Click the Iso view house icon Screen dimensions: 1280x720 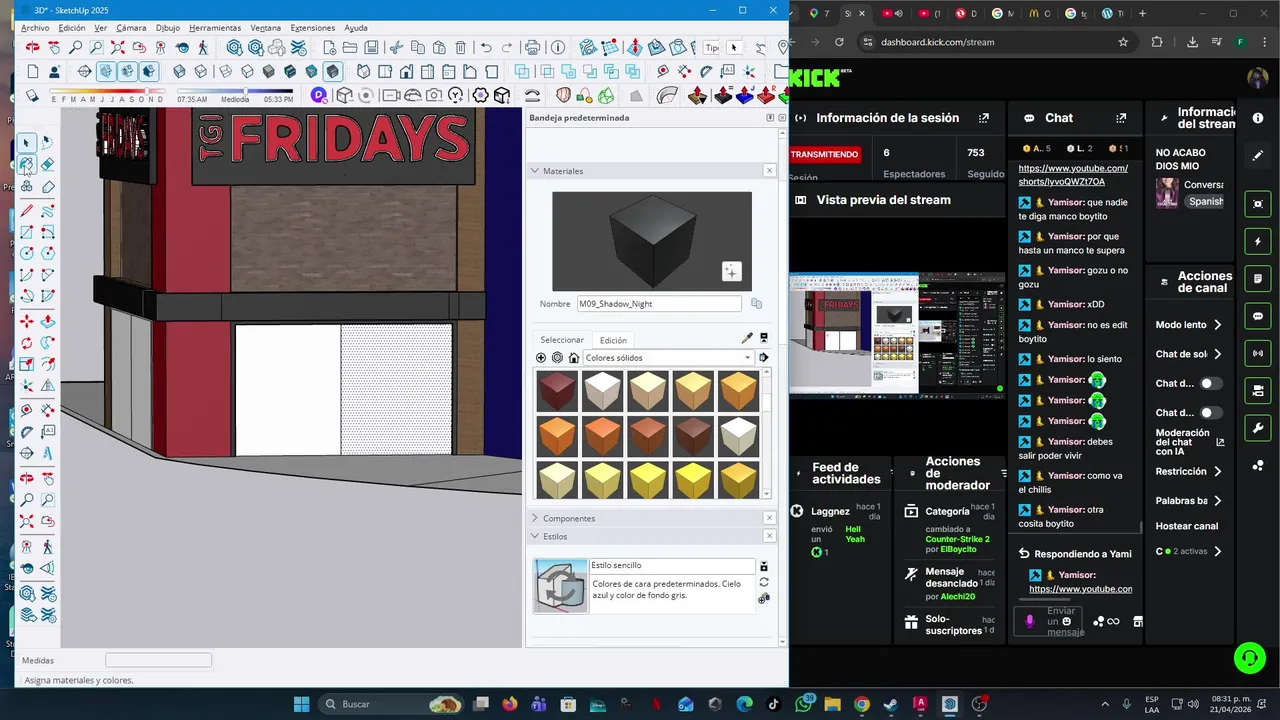coord(363,71)
